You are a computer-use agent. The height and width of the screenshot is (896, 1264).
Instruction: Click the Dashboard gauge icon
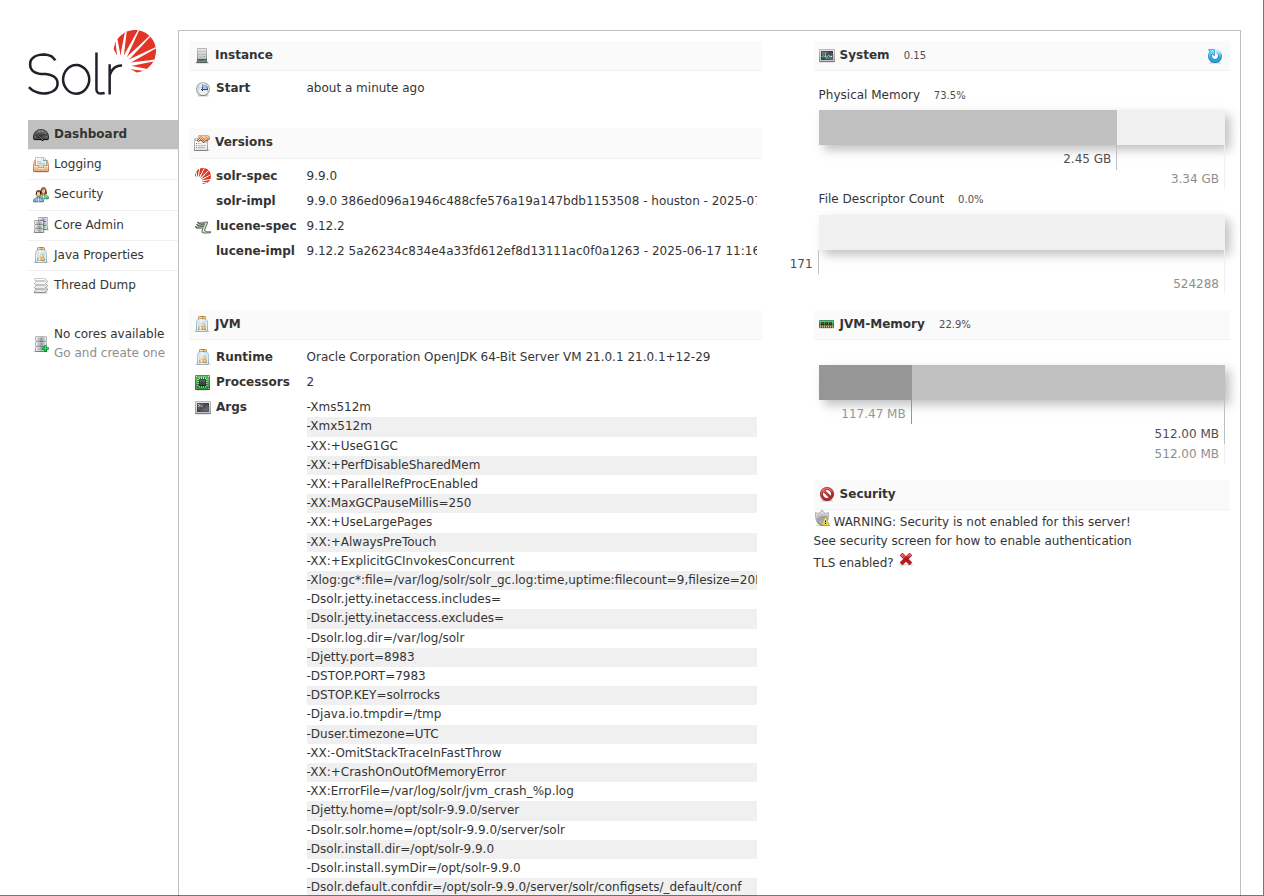click(x=41, y=134)
